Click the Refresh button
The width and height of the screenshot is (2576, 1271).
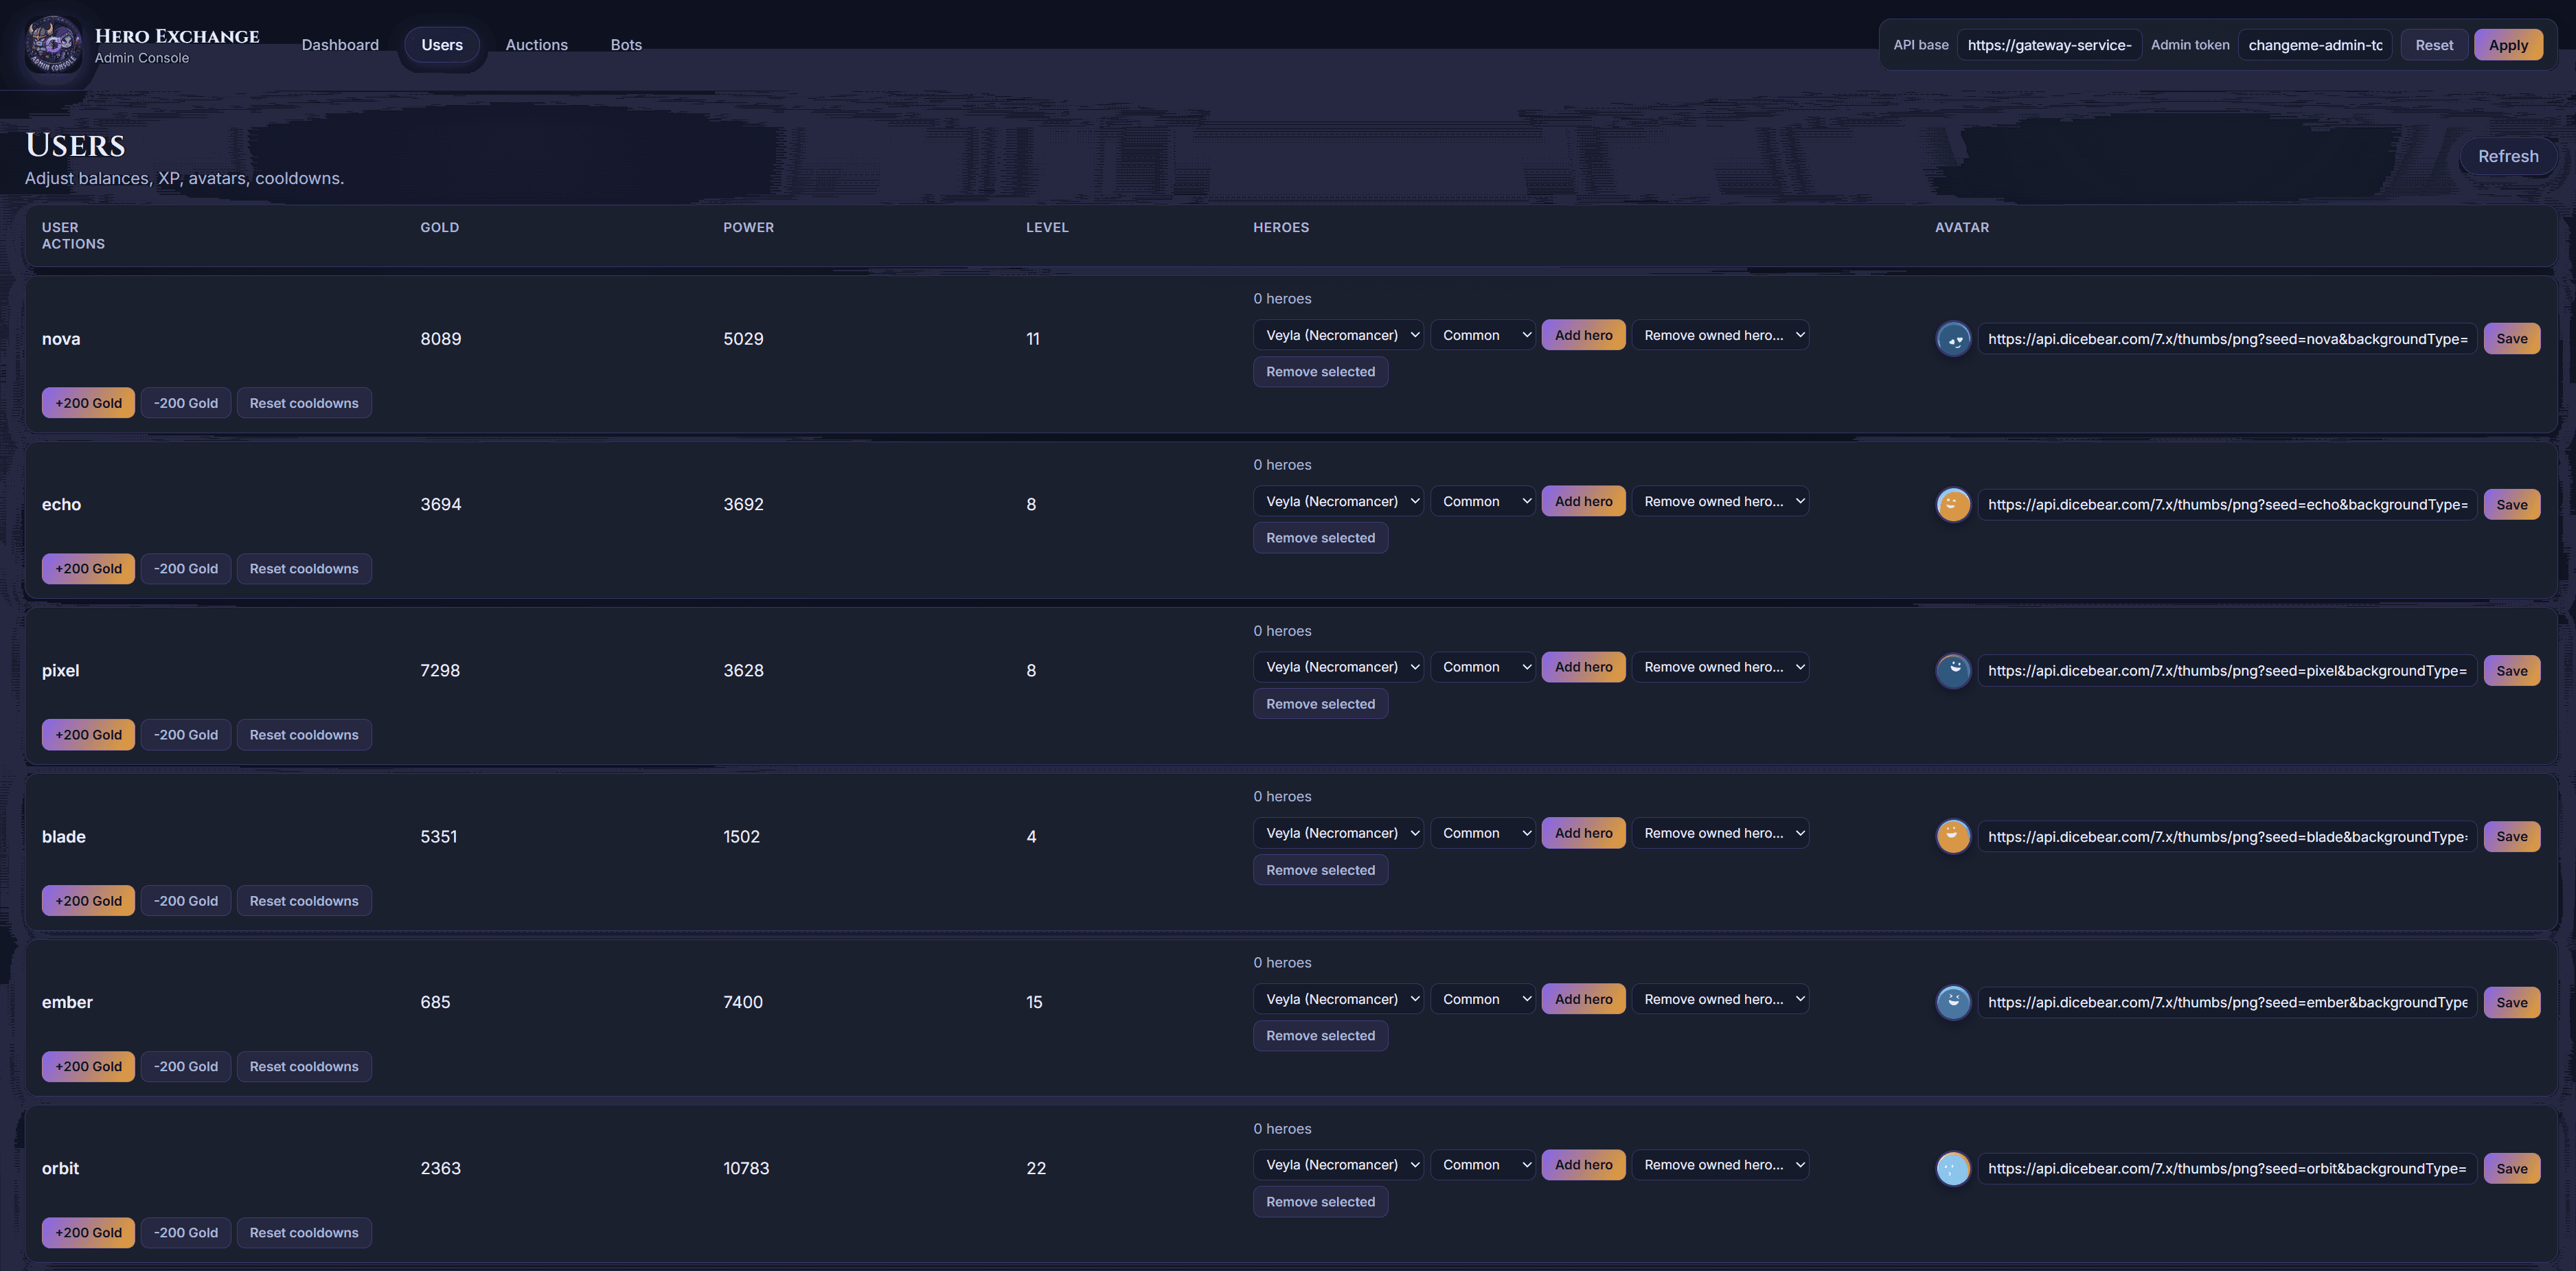[x=2508, y=156]
